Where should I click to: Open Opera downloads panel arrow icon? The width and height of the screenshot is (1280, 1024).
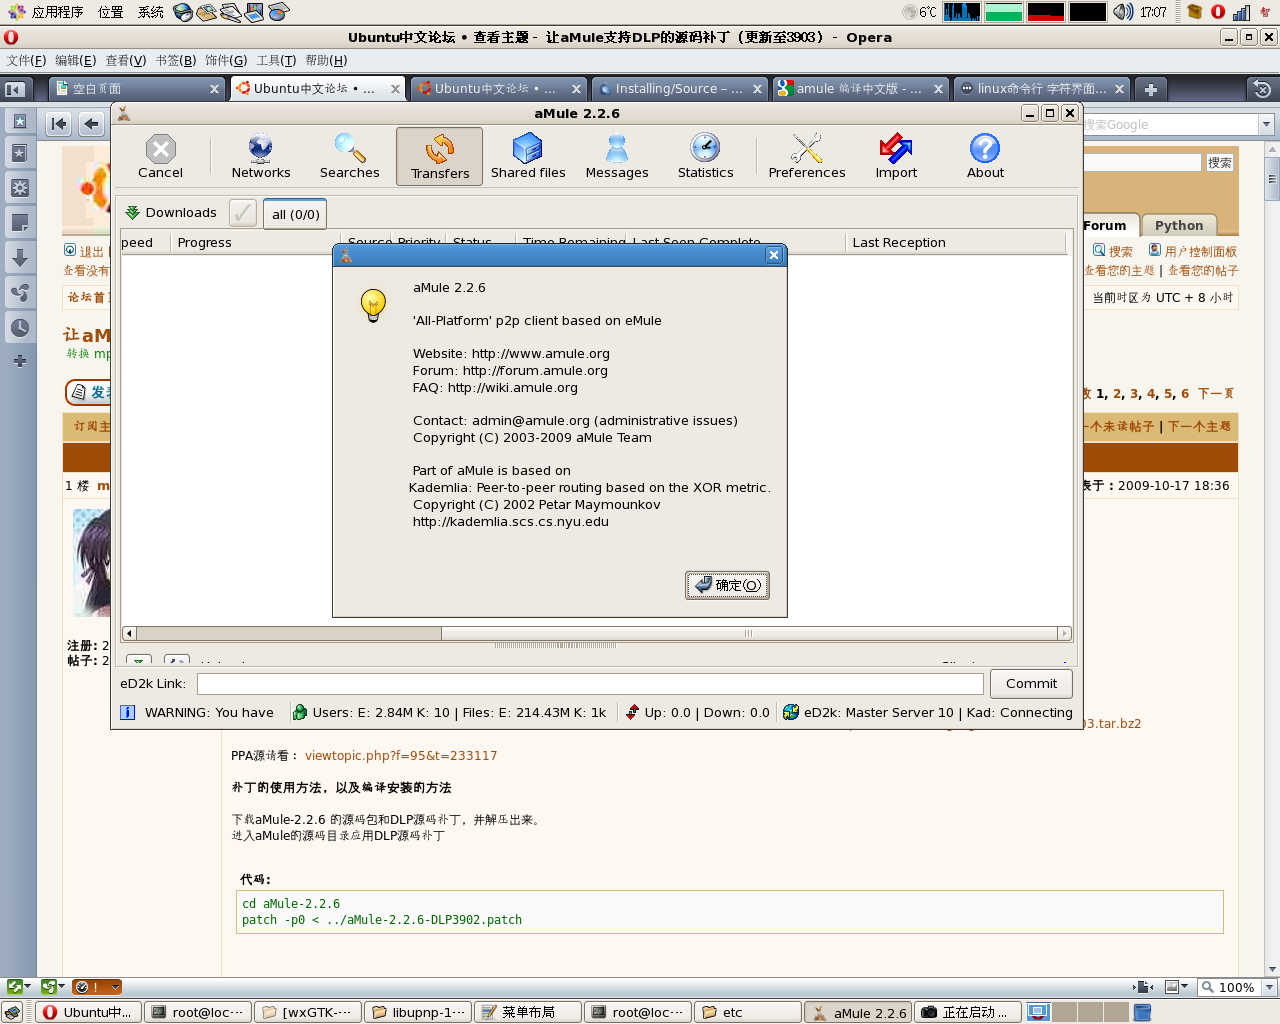(x=19, y=258)
